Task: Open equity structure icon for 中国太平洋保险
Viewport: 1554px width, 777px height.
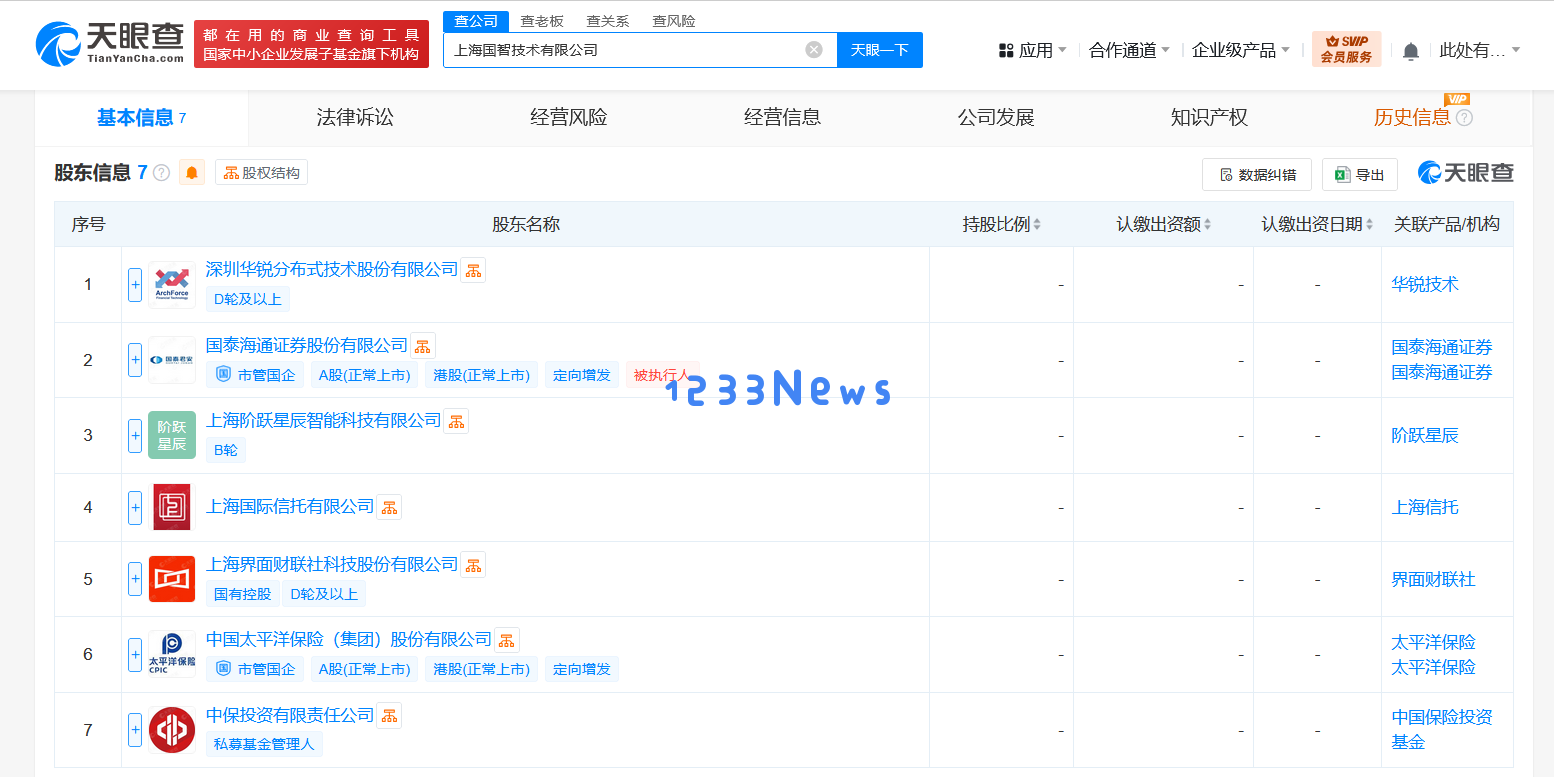Action: [507, 640]
